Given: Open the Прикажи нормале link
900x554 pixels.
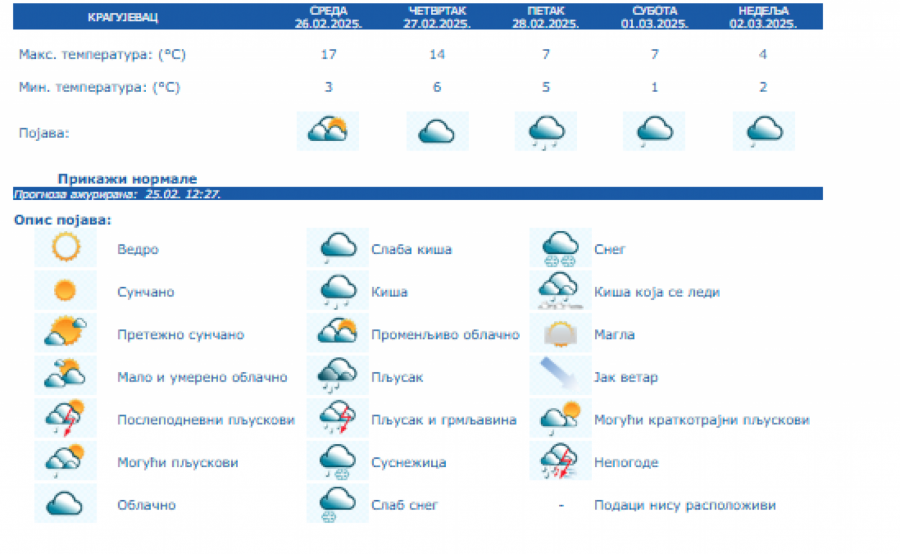Looking at the screenshot, I should click(x=127, y=178).
